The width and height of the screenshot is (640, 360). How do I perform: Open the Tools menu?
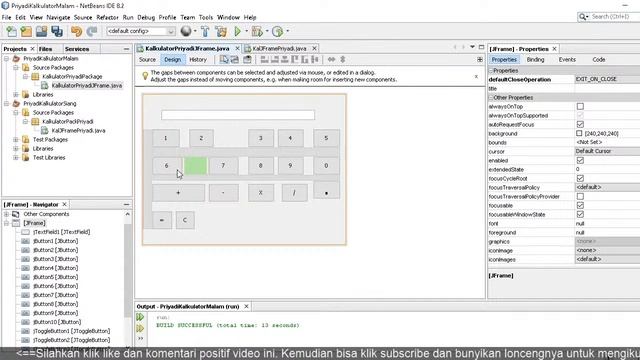point(206,18)
